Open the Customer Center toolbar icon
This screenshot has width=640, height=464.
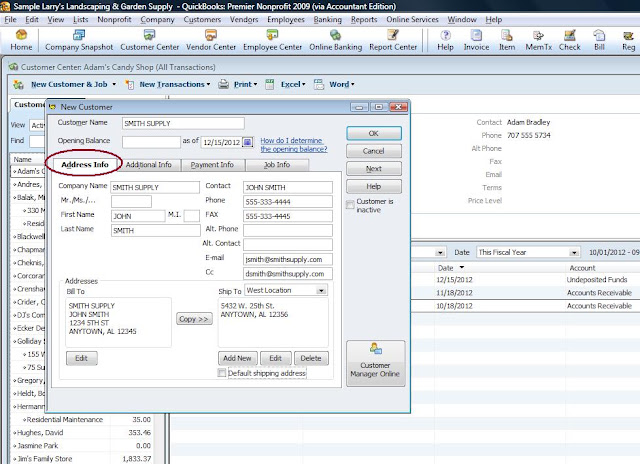click(x=149, y=40)
